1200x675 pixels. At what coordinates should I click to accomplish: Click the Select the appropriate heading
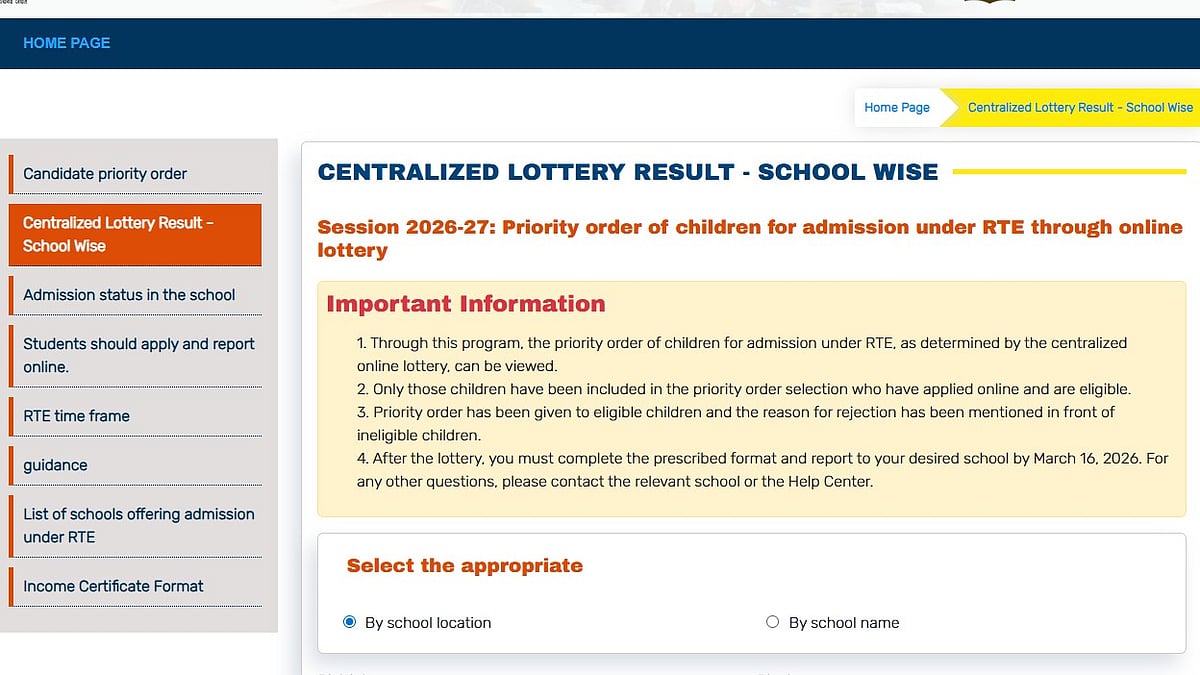464,565
